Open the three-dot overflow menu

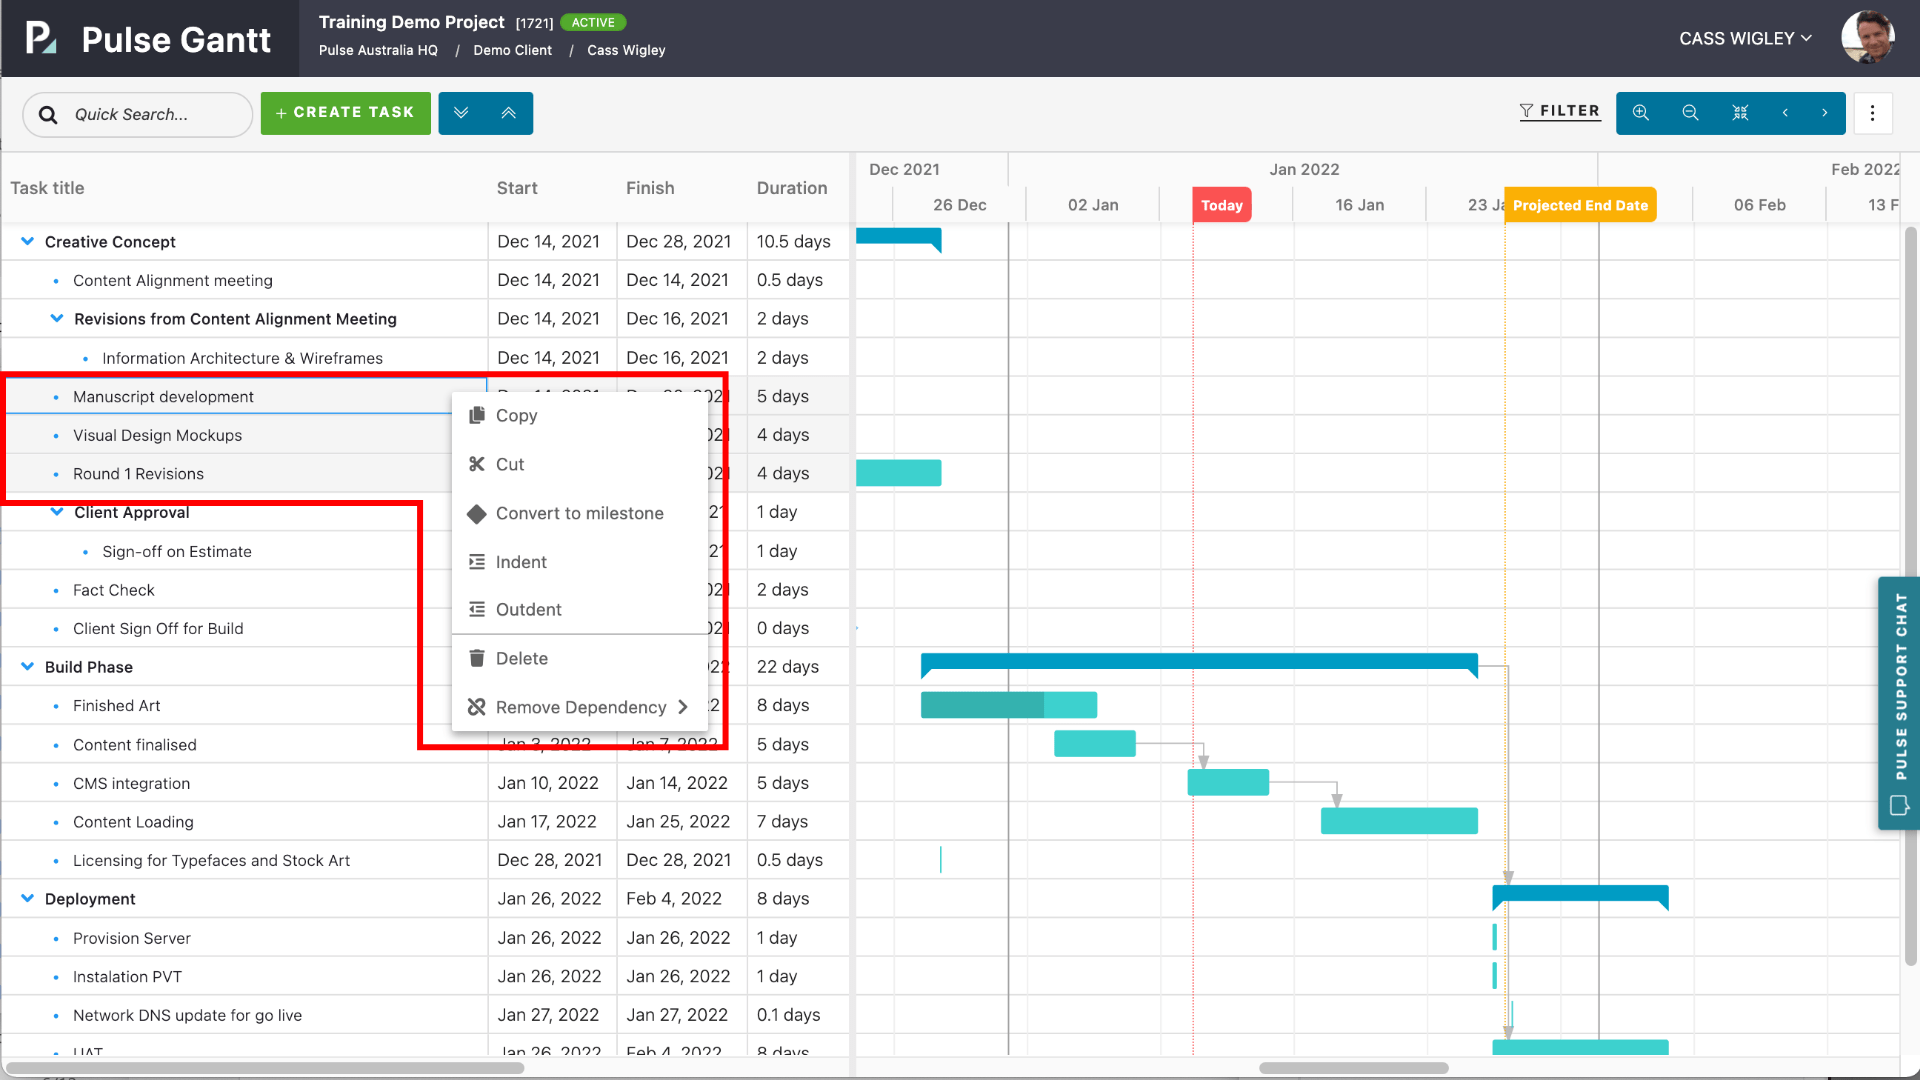[x=1872, y=113]
